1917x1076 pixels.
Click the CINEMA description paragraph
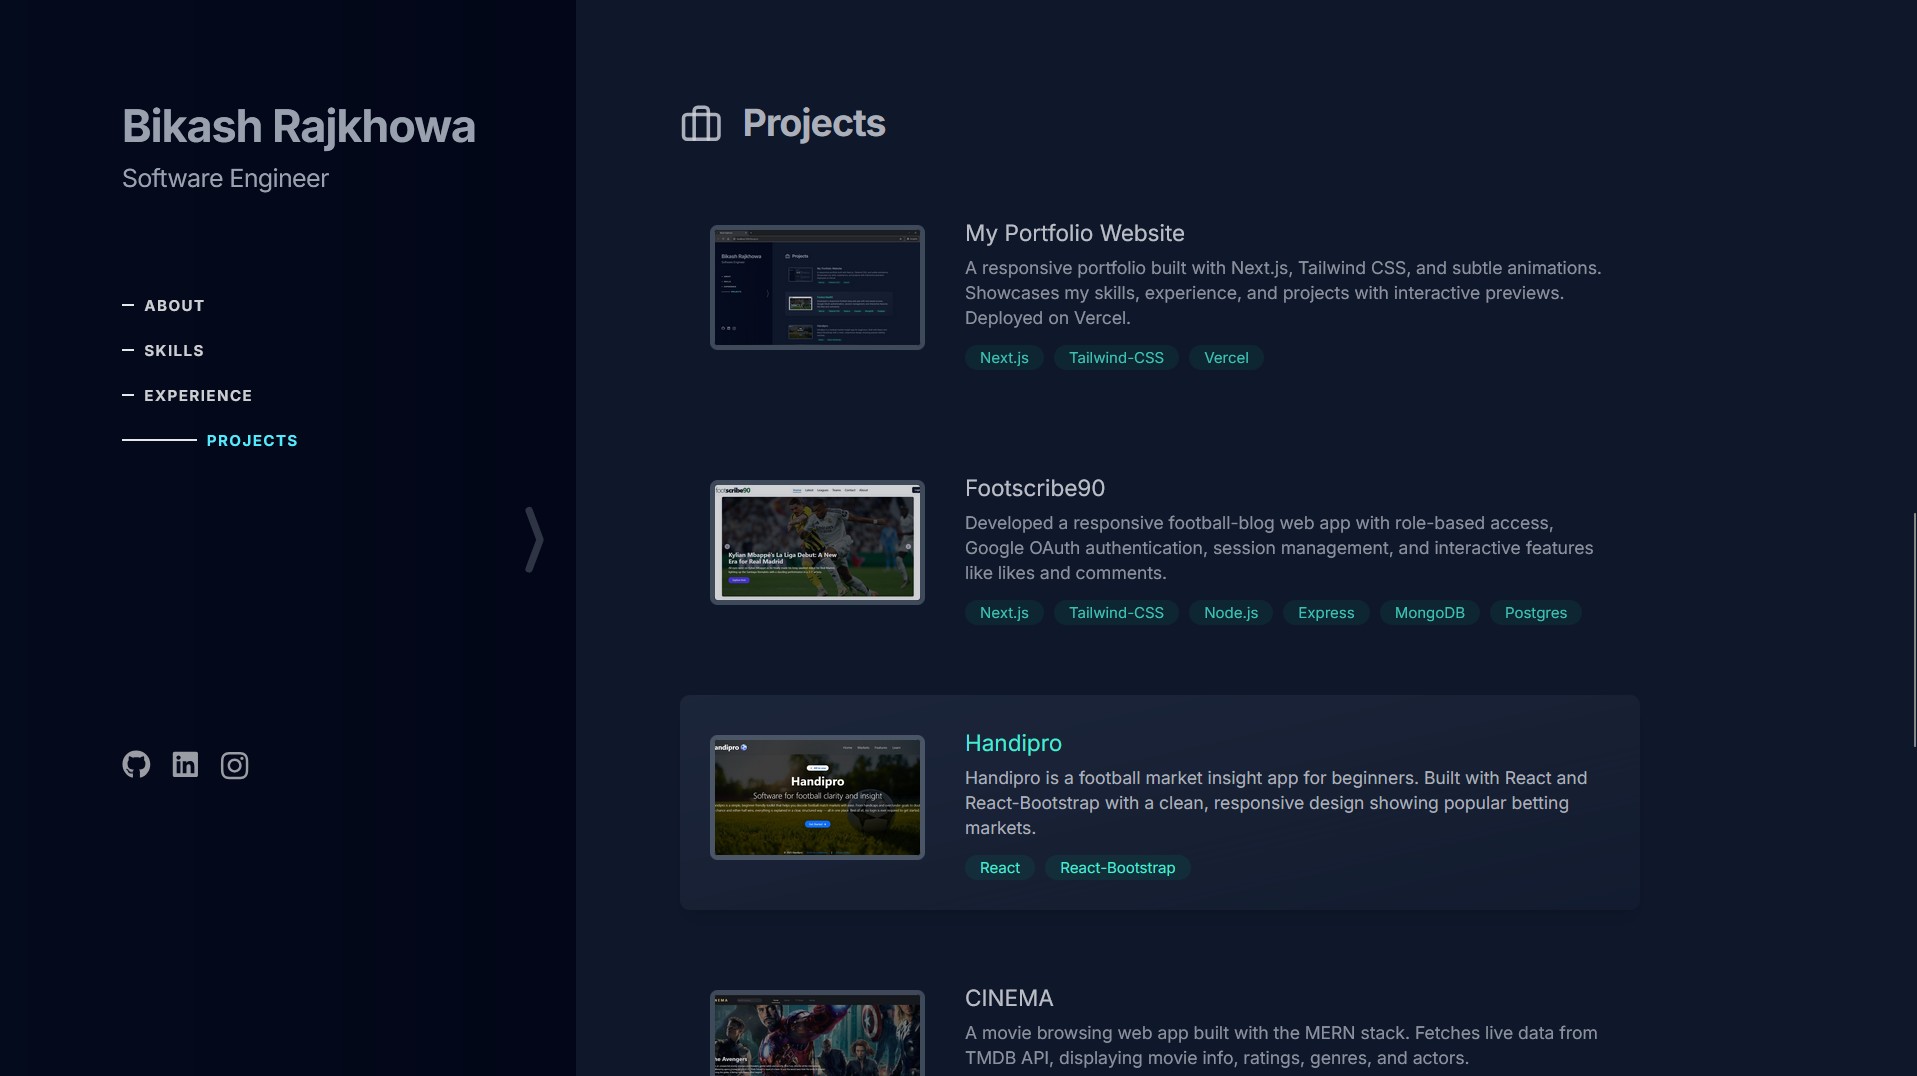(1281, 1045)
